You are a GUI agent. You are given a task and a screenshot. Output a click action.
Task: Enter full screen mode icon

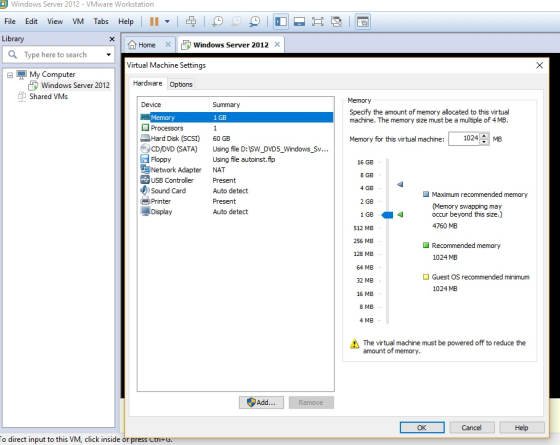318,22
